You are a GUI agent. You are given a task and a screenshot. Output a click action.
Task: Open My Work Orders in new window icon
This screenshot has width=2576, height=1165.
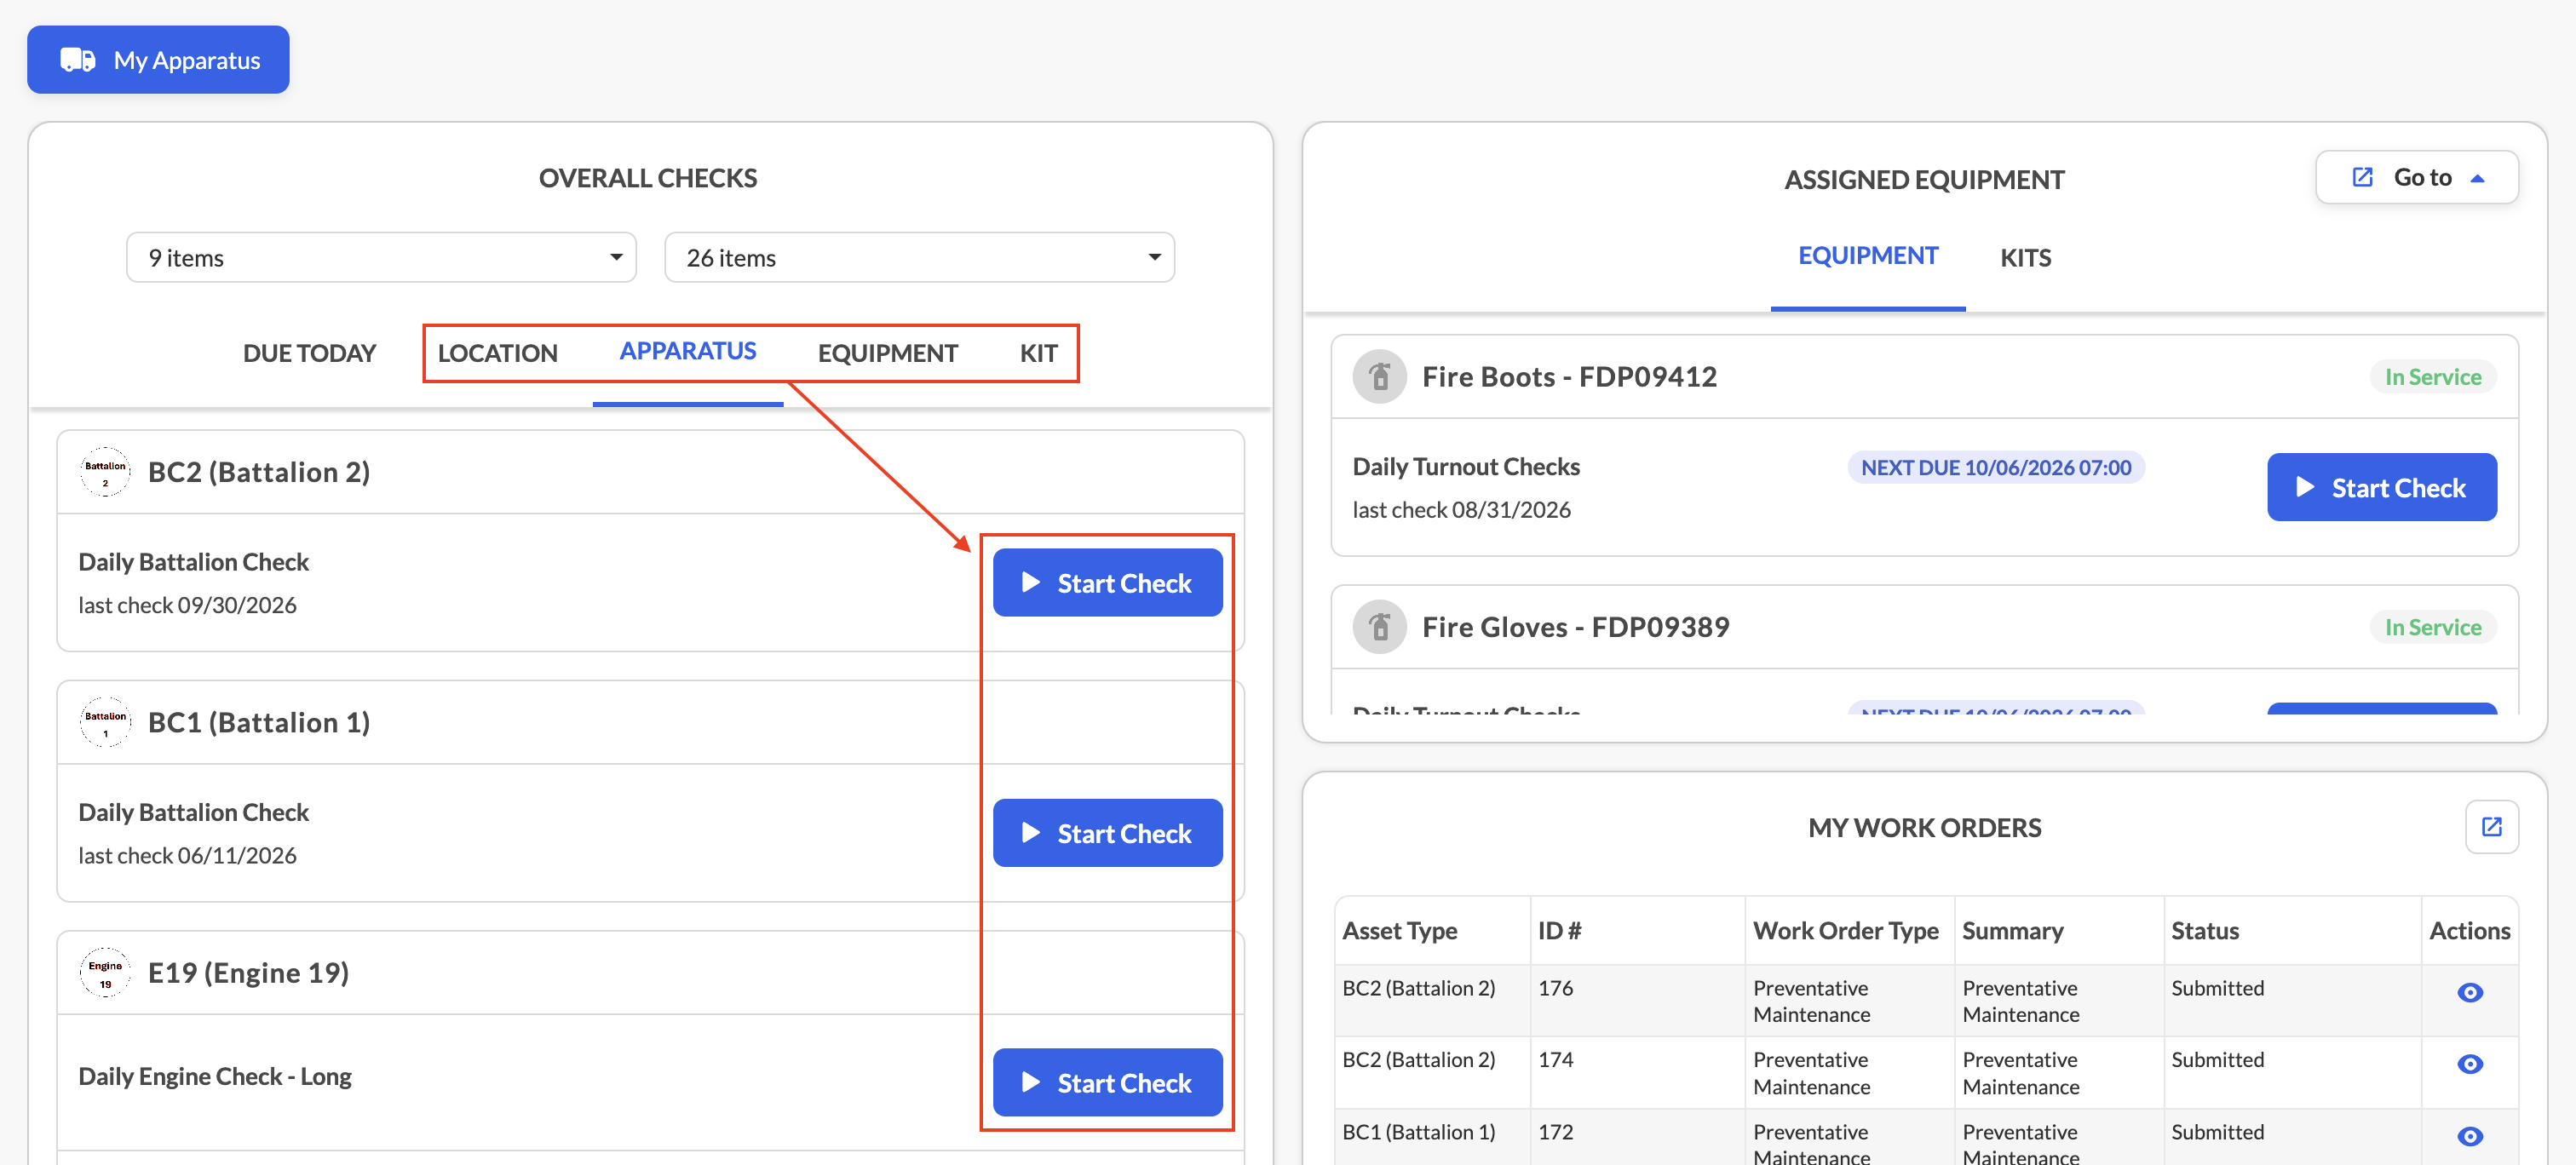click(2490, 827)
